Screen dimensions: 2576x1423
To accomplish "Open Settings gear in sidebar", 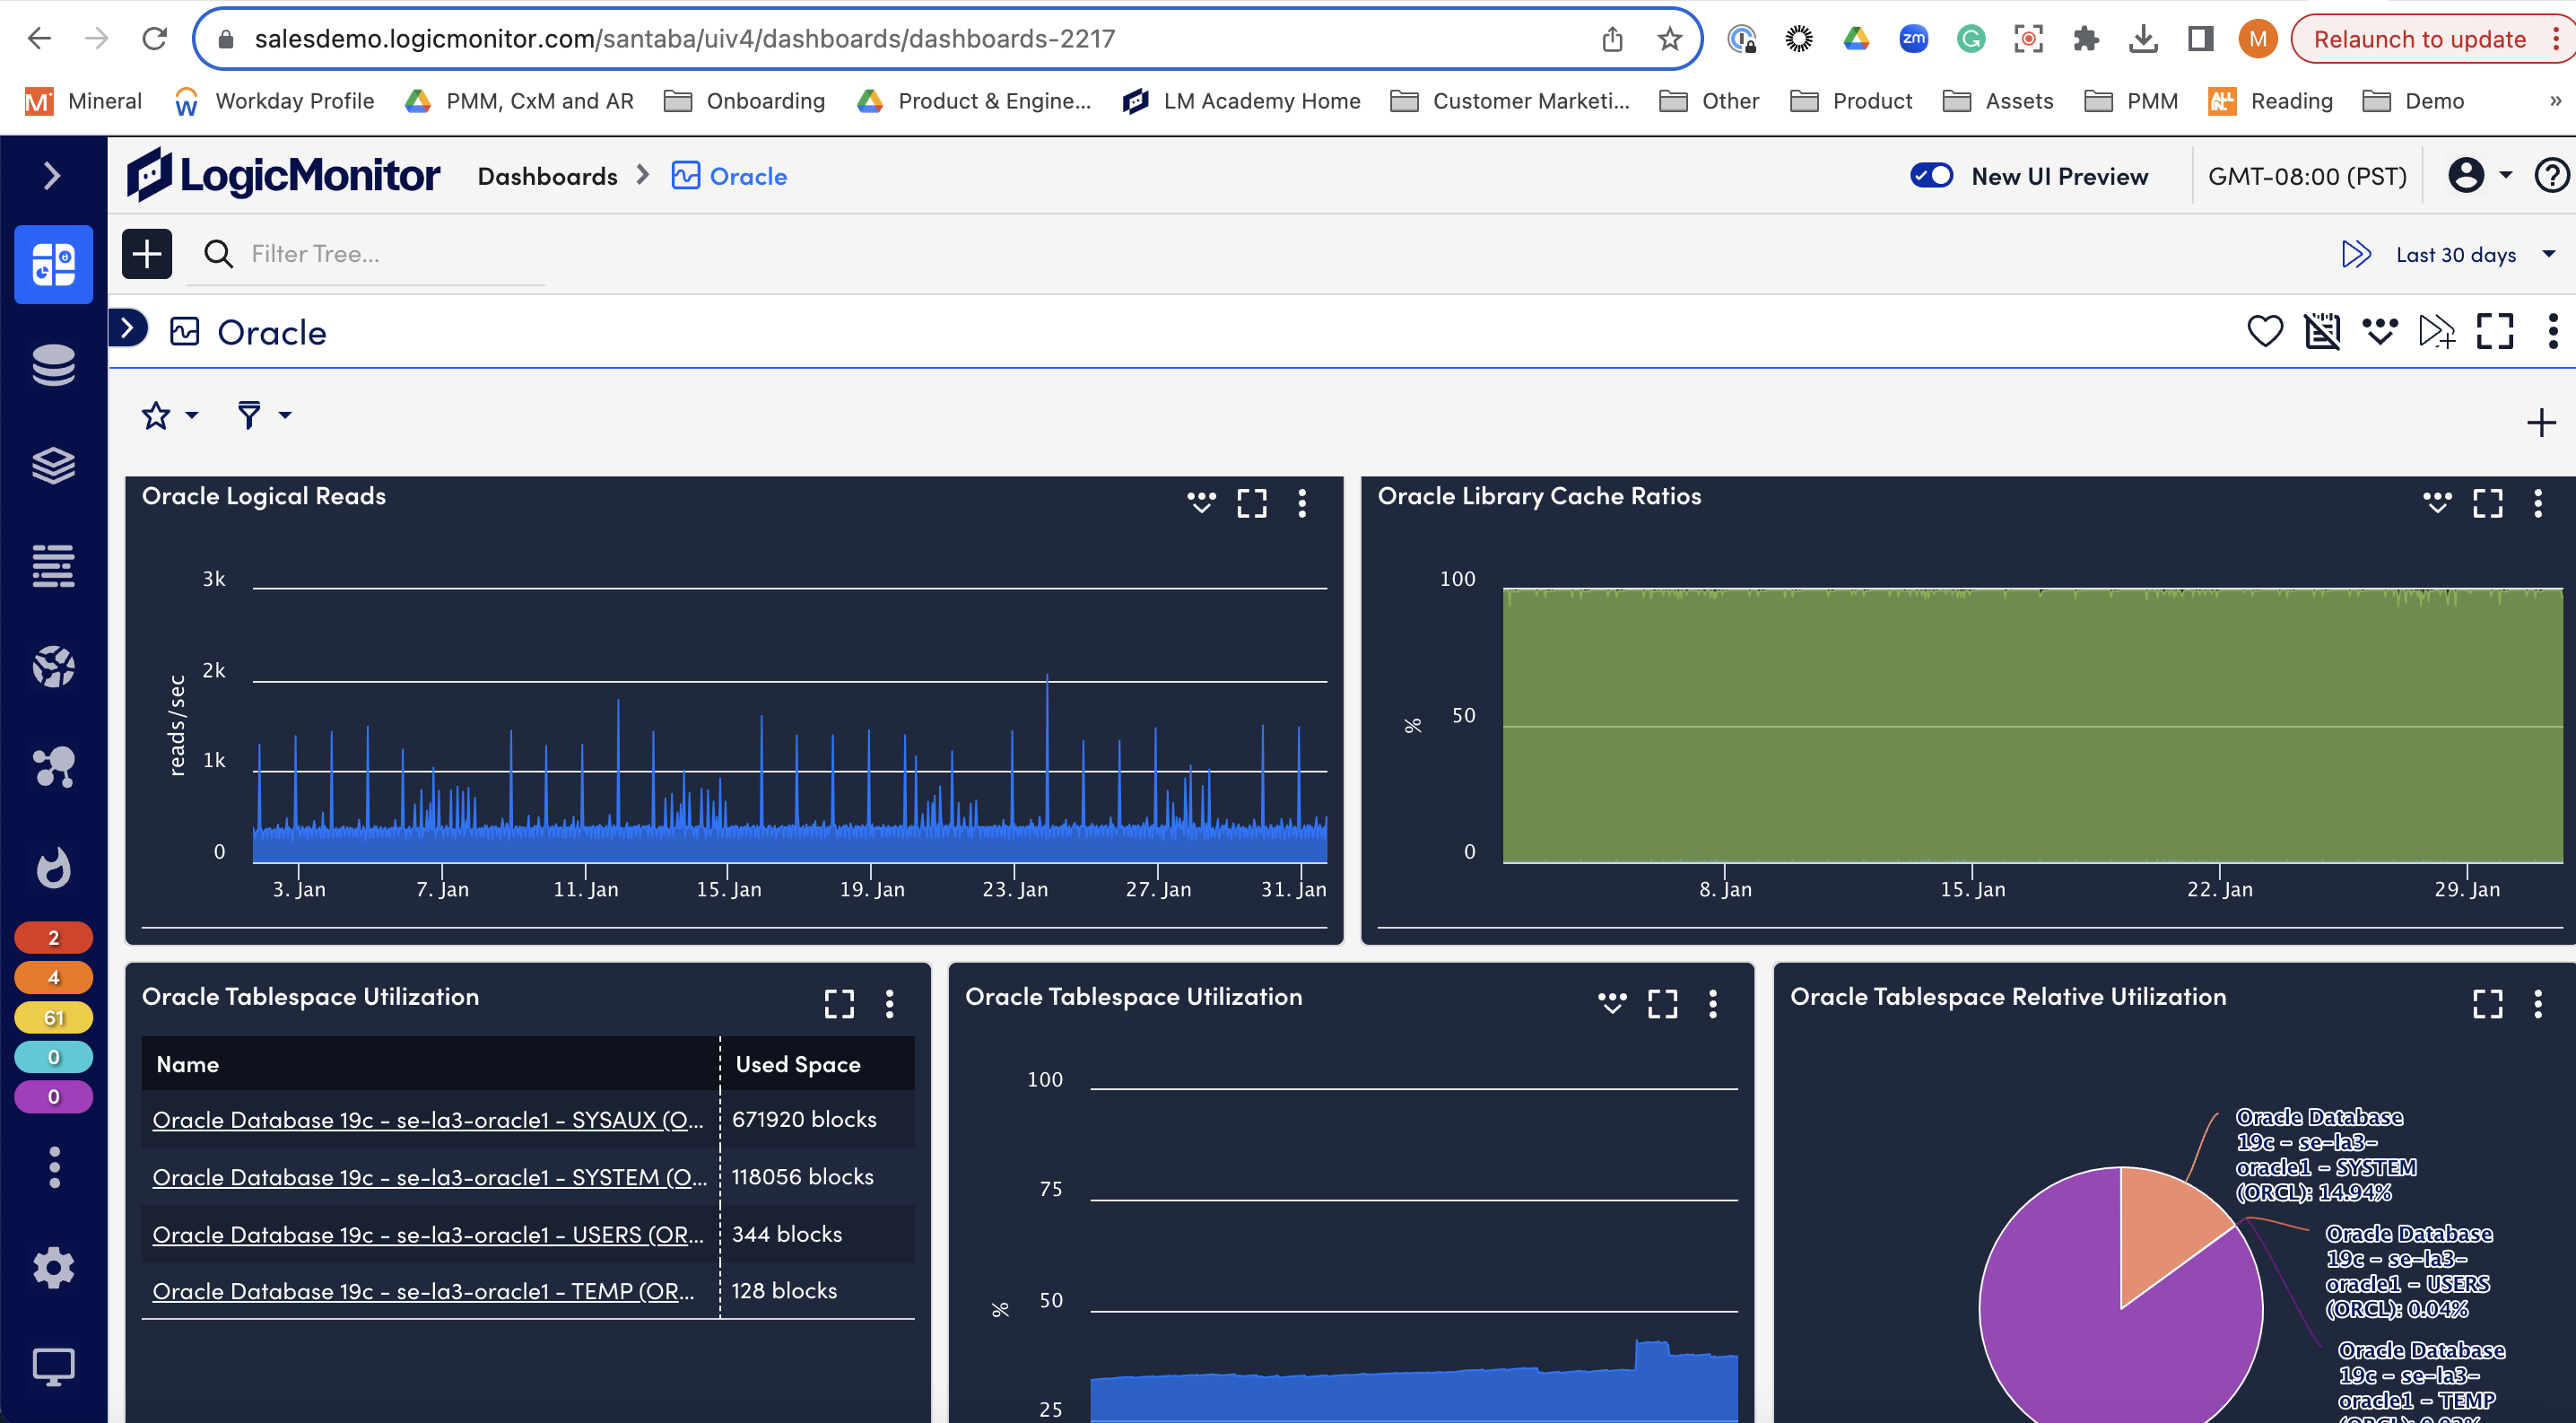I will point(53,1267).
